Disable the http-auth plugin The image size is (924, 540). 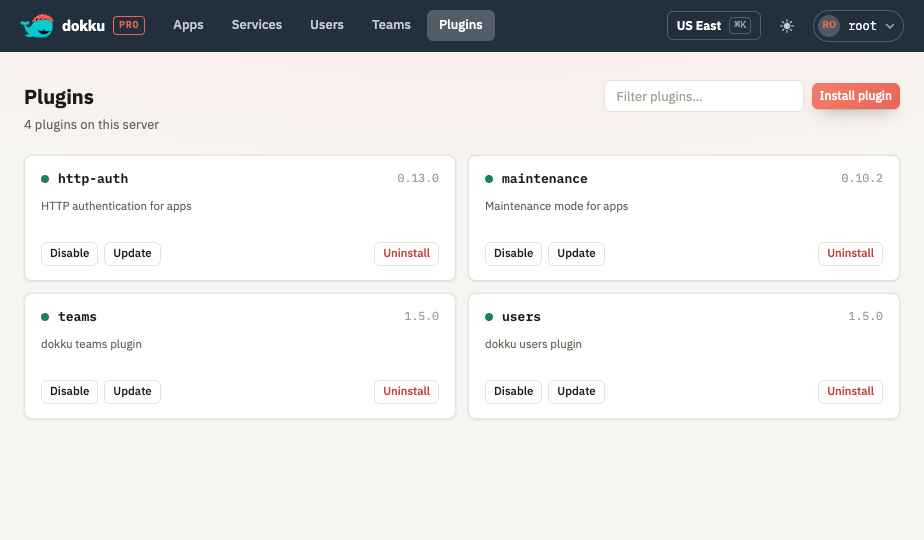coord(70,253)
